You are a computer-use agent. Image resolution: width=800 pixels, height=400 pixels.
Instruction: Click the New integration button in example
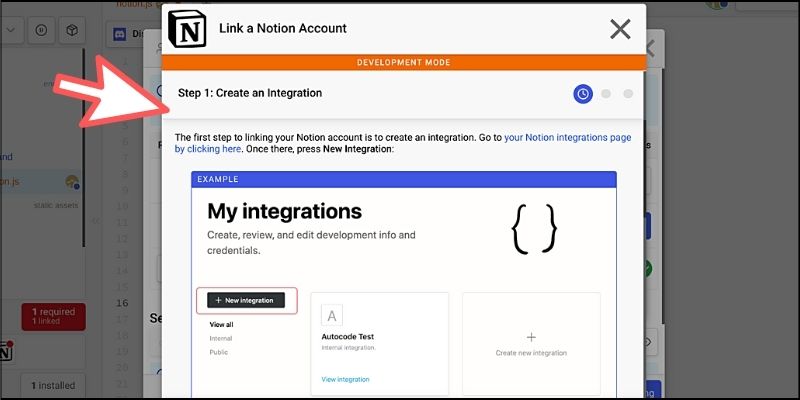point(246,301)
